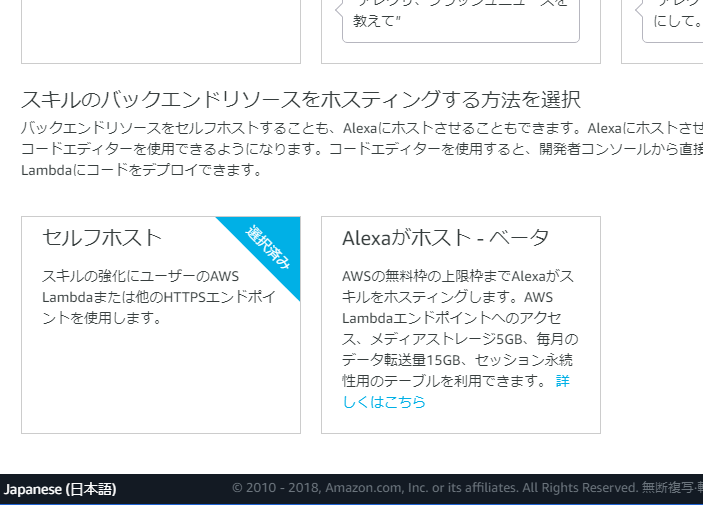Click the 選択済み ribbon badge
Screen dimensions: 703x506
click(x=268, y=247)
